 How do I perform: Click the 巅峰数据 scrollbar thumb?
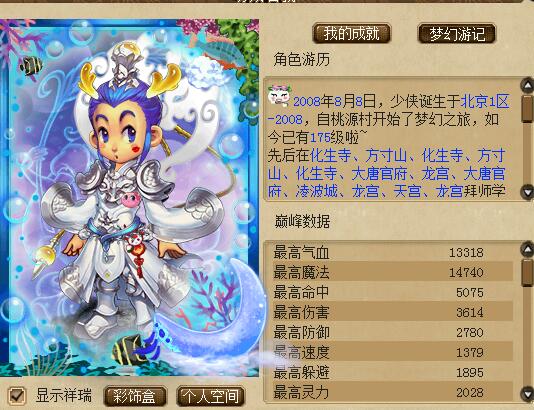click(528, 272)
